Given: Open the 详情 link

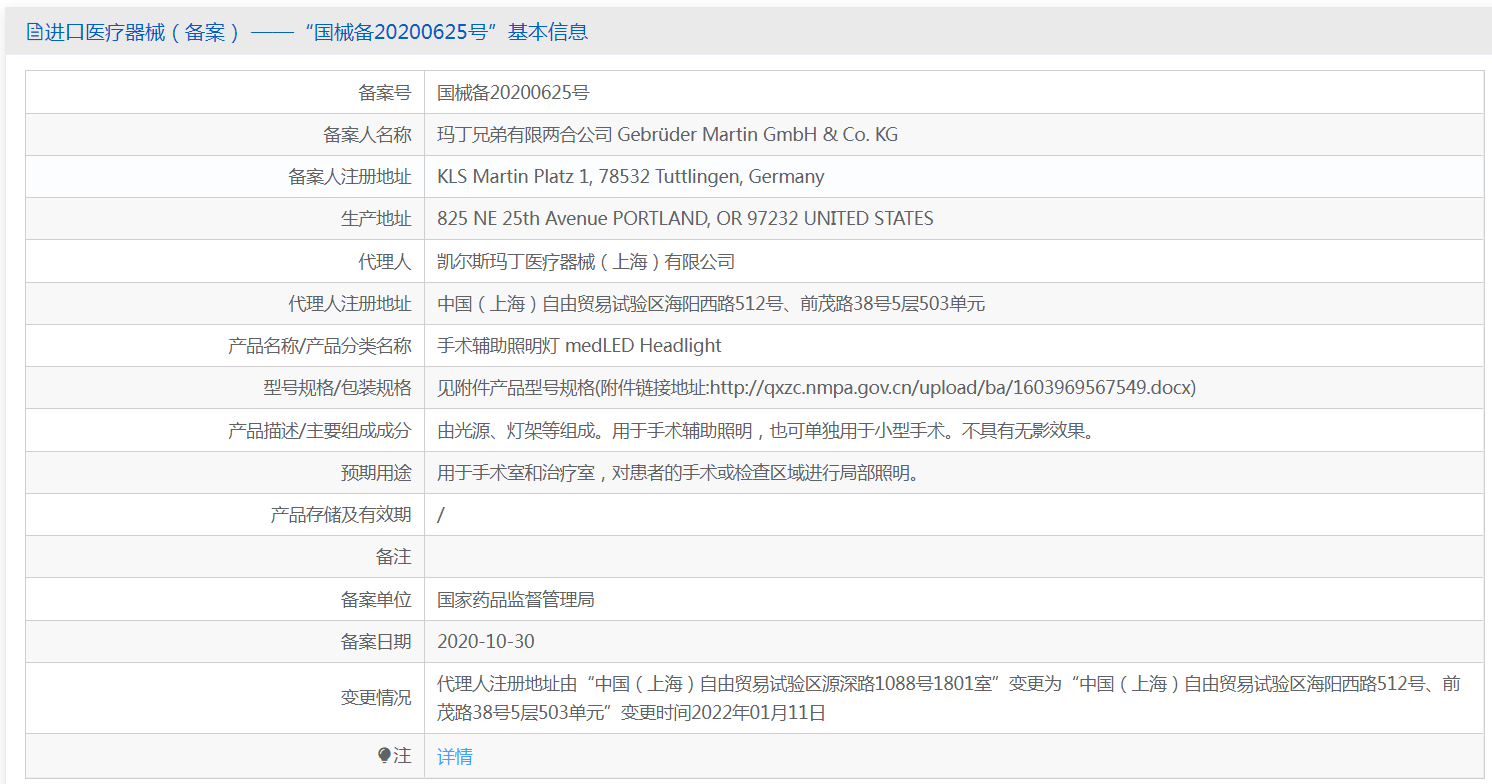Looking at the screenshot, I should (x=455, y=756).
